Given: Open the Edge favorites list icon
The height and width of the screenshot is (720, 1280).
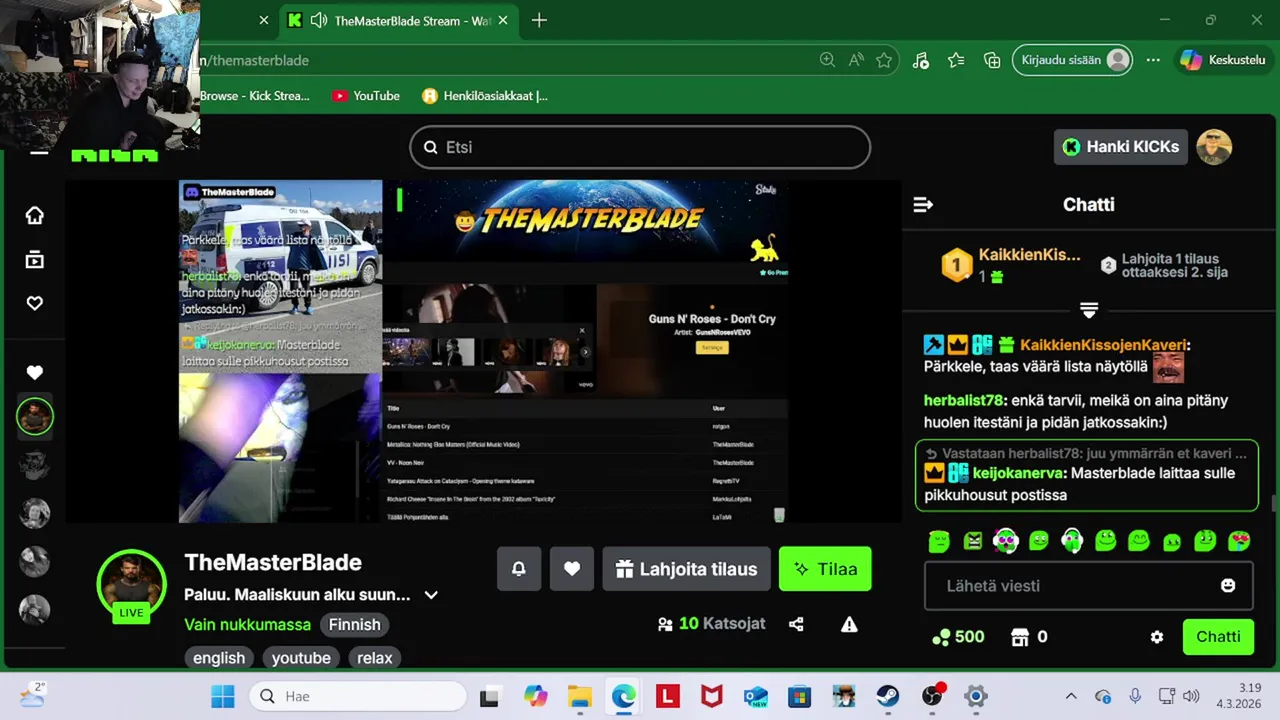Looking at the screenshot, I should click(956, 60).
